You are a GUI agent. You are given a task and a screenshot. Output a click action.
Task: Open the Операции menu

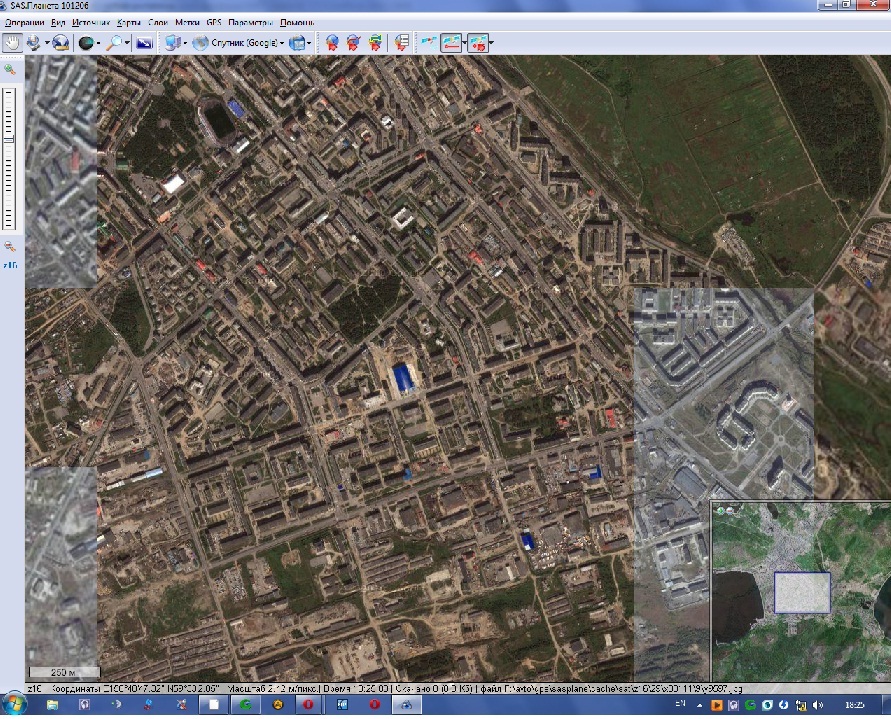pos(26,22)
